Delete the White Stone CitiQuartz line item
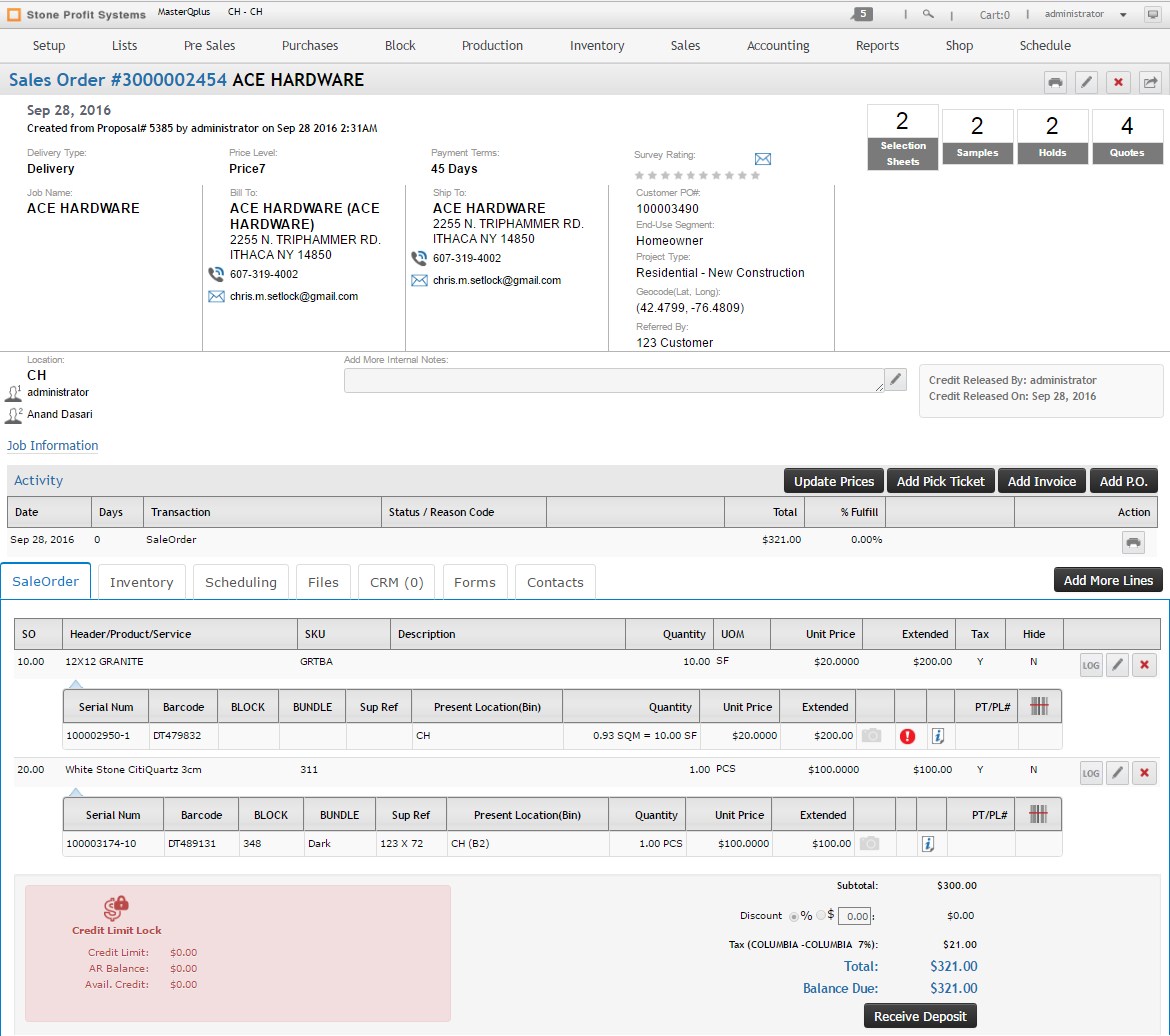The width and height of the screenshot is (1170, 1036). pyautogui.click(x=1144, y=773)
